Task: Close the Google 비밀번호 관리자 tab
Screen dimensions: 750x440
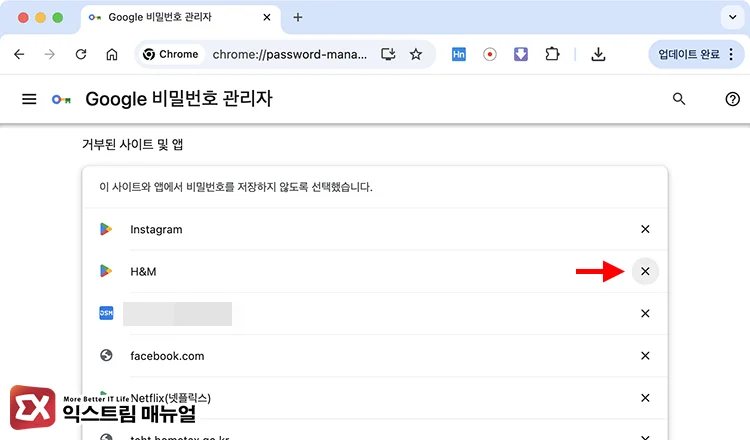Action: click(x=267, y=17)
